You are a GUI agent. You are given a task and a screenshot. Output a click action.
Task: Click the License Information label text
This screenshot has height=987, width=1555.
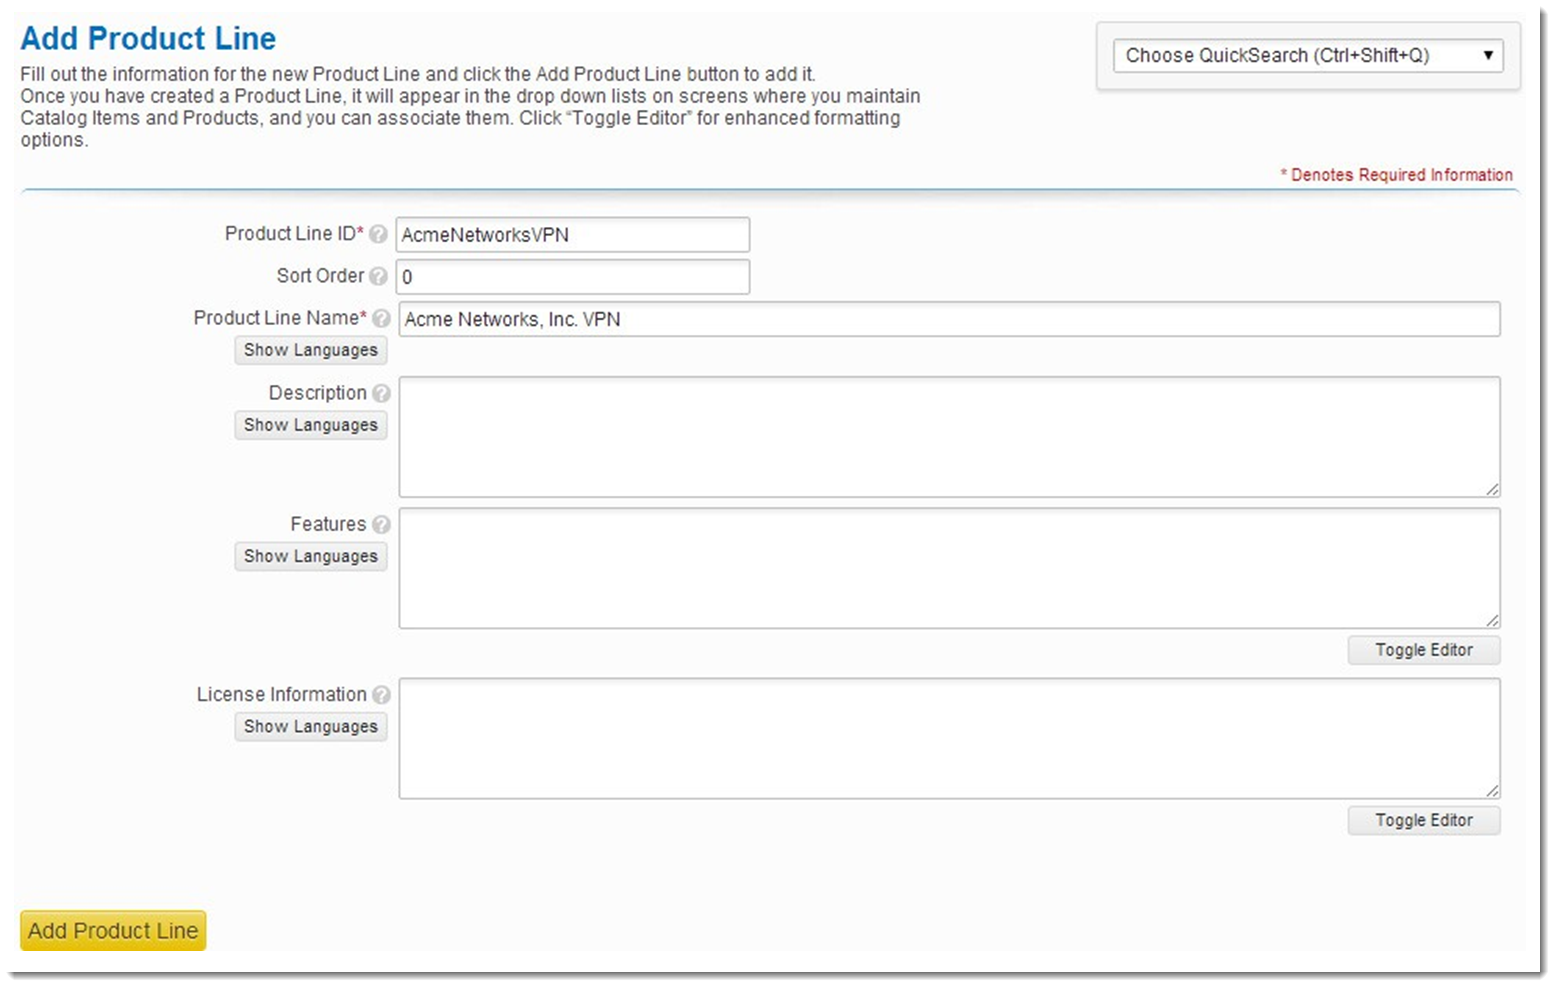click(x=281, y=694)
